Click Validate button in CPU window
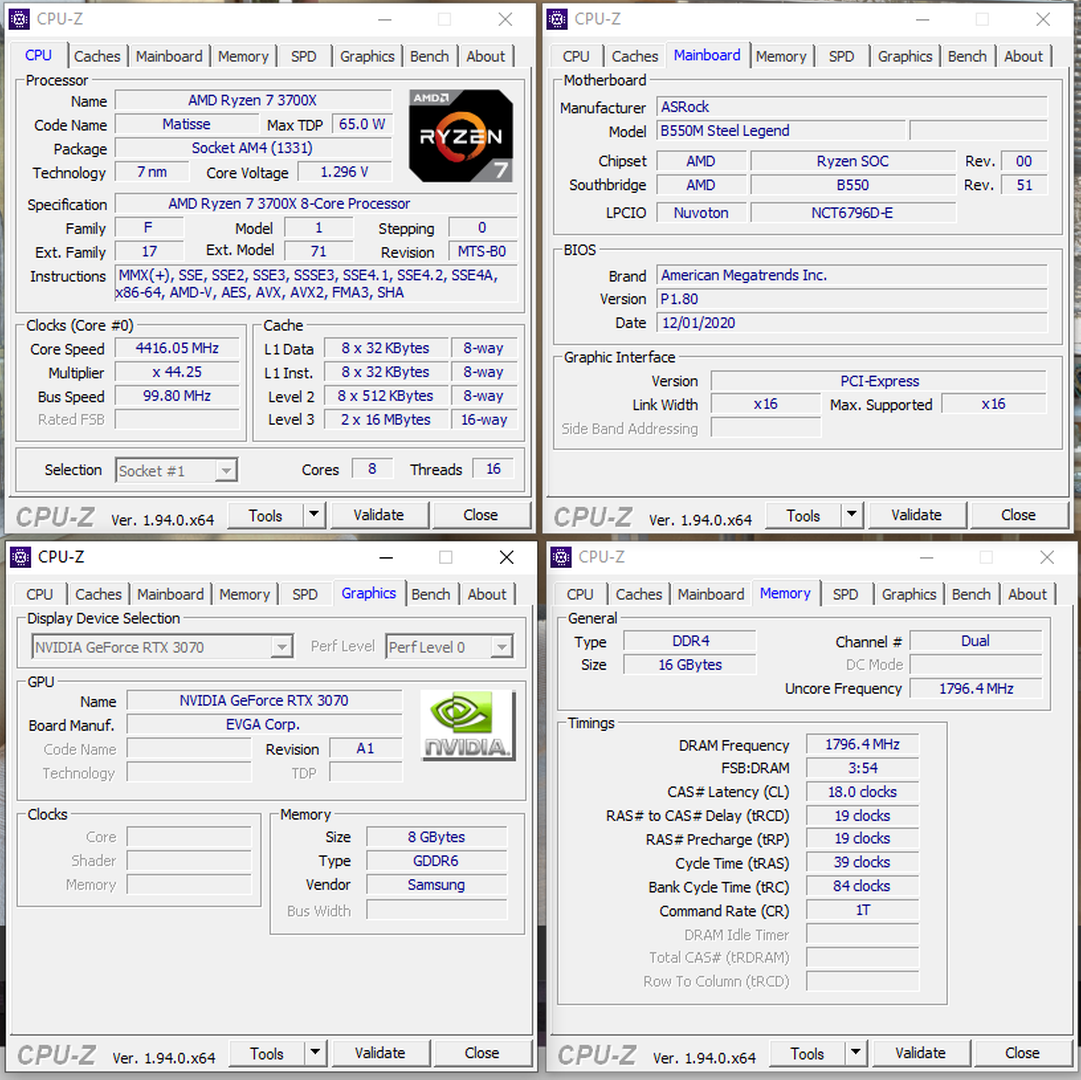 click(x=378, y=516)
